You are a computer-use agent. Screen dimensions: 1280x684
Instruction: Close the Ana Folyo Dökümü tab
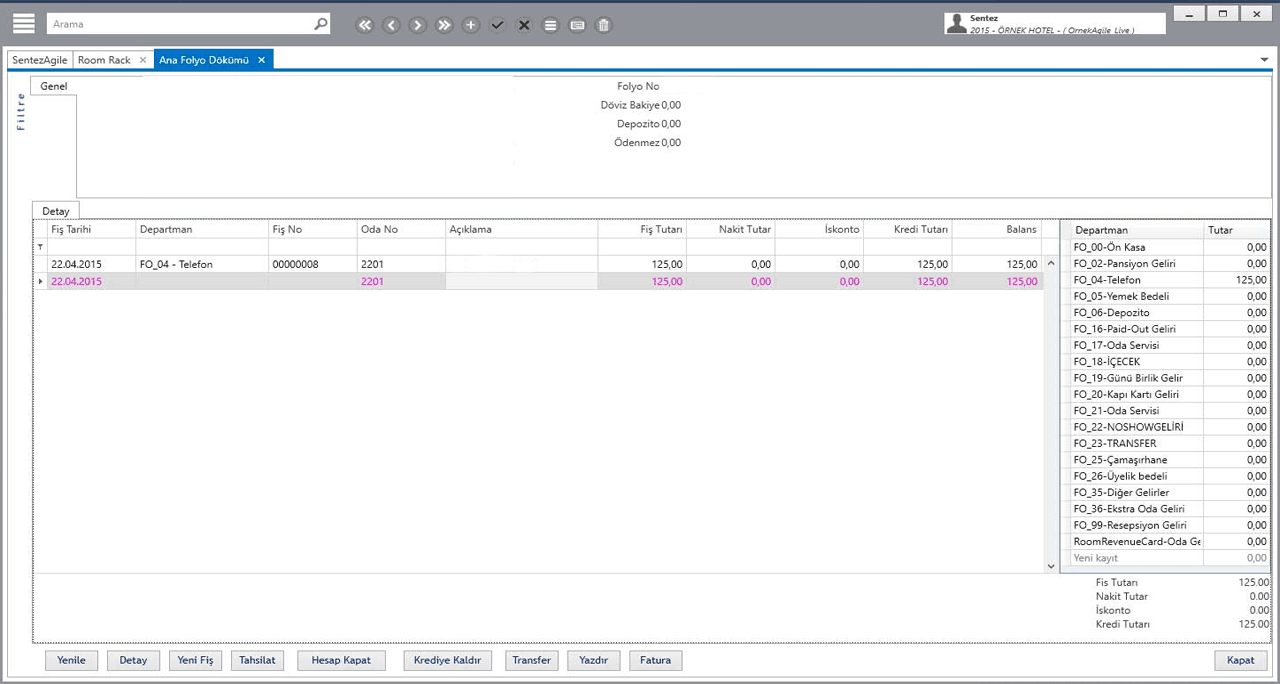[x=262, y=60]
